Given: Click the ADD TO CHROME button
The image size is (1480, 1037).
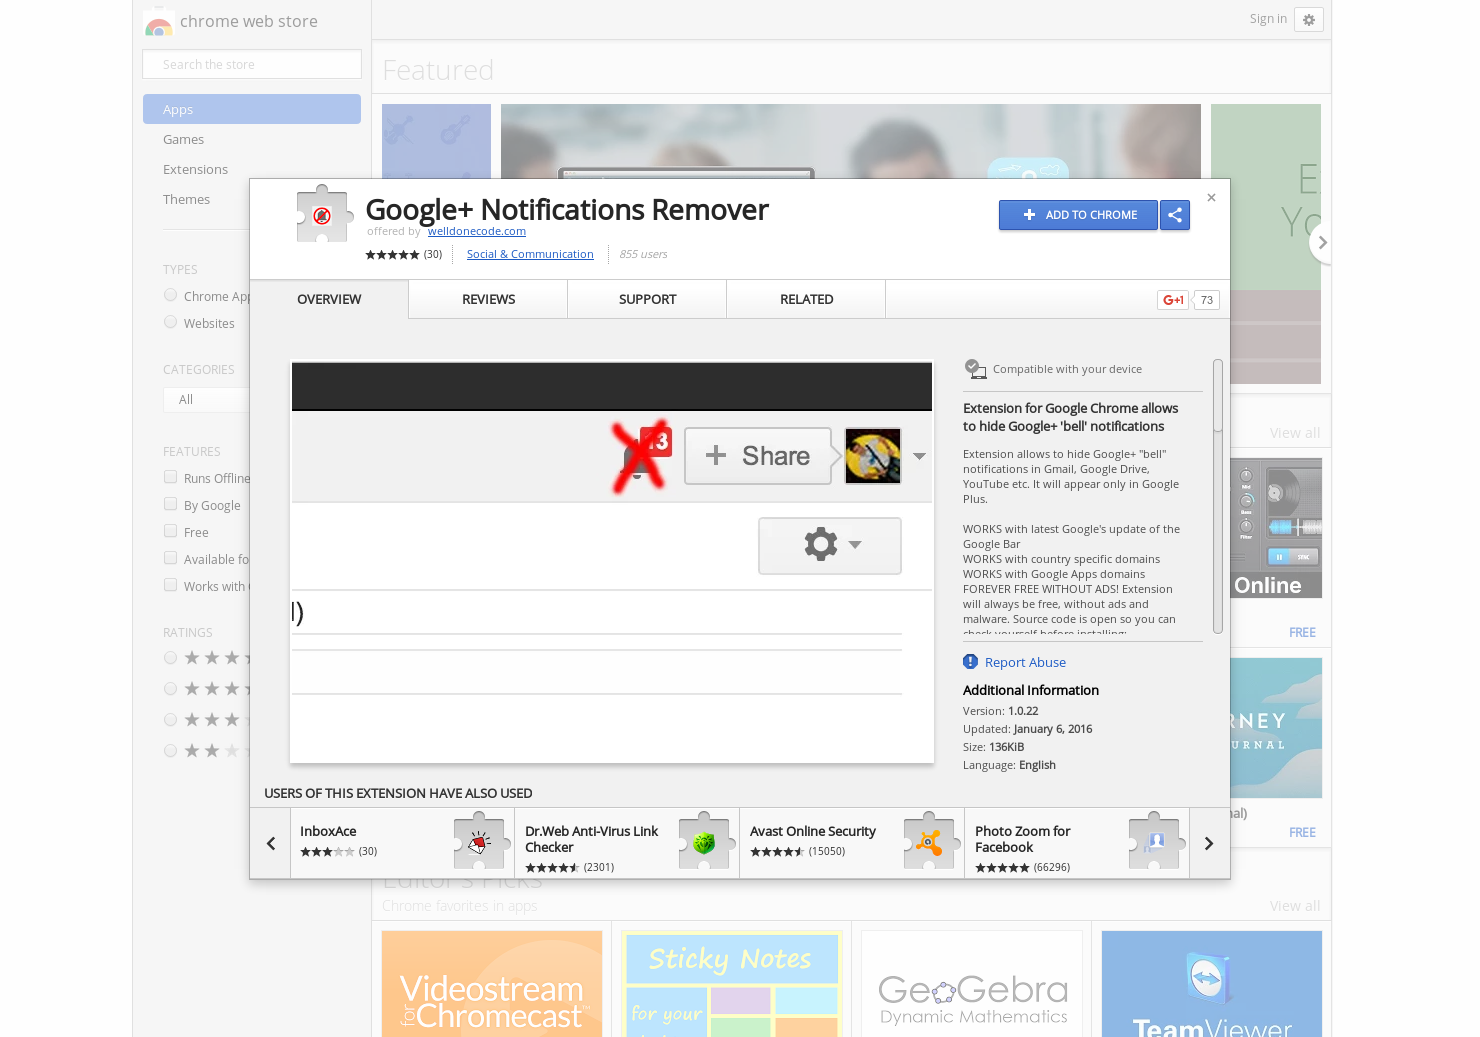Looking at the screenshot, I should click(1078, 215).
